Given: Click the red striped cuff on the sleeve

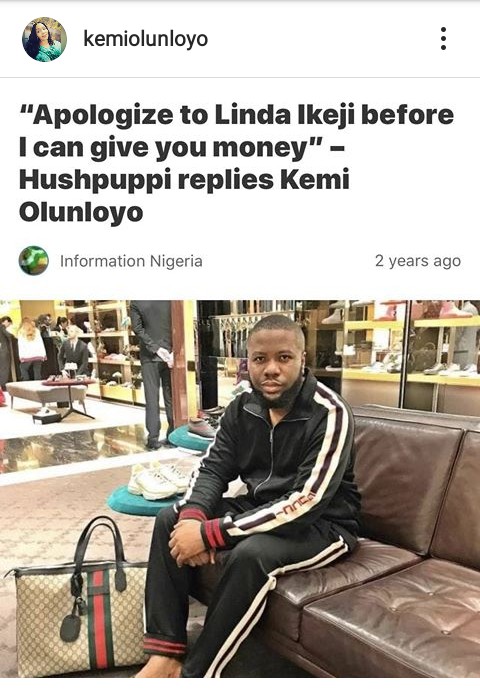Looking at the screenshot, I should tap(215, 533).
